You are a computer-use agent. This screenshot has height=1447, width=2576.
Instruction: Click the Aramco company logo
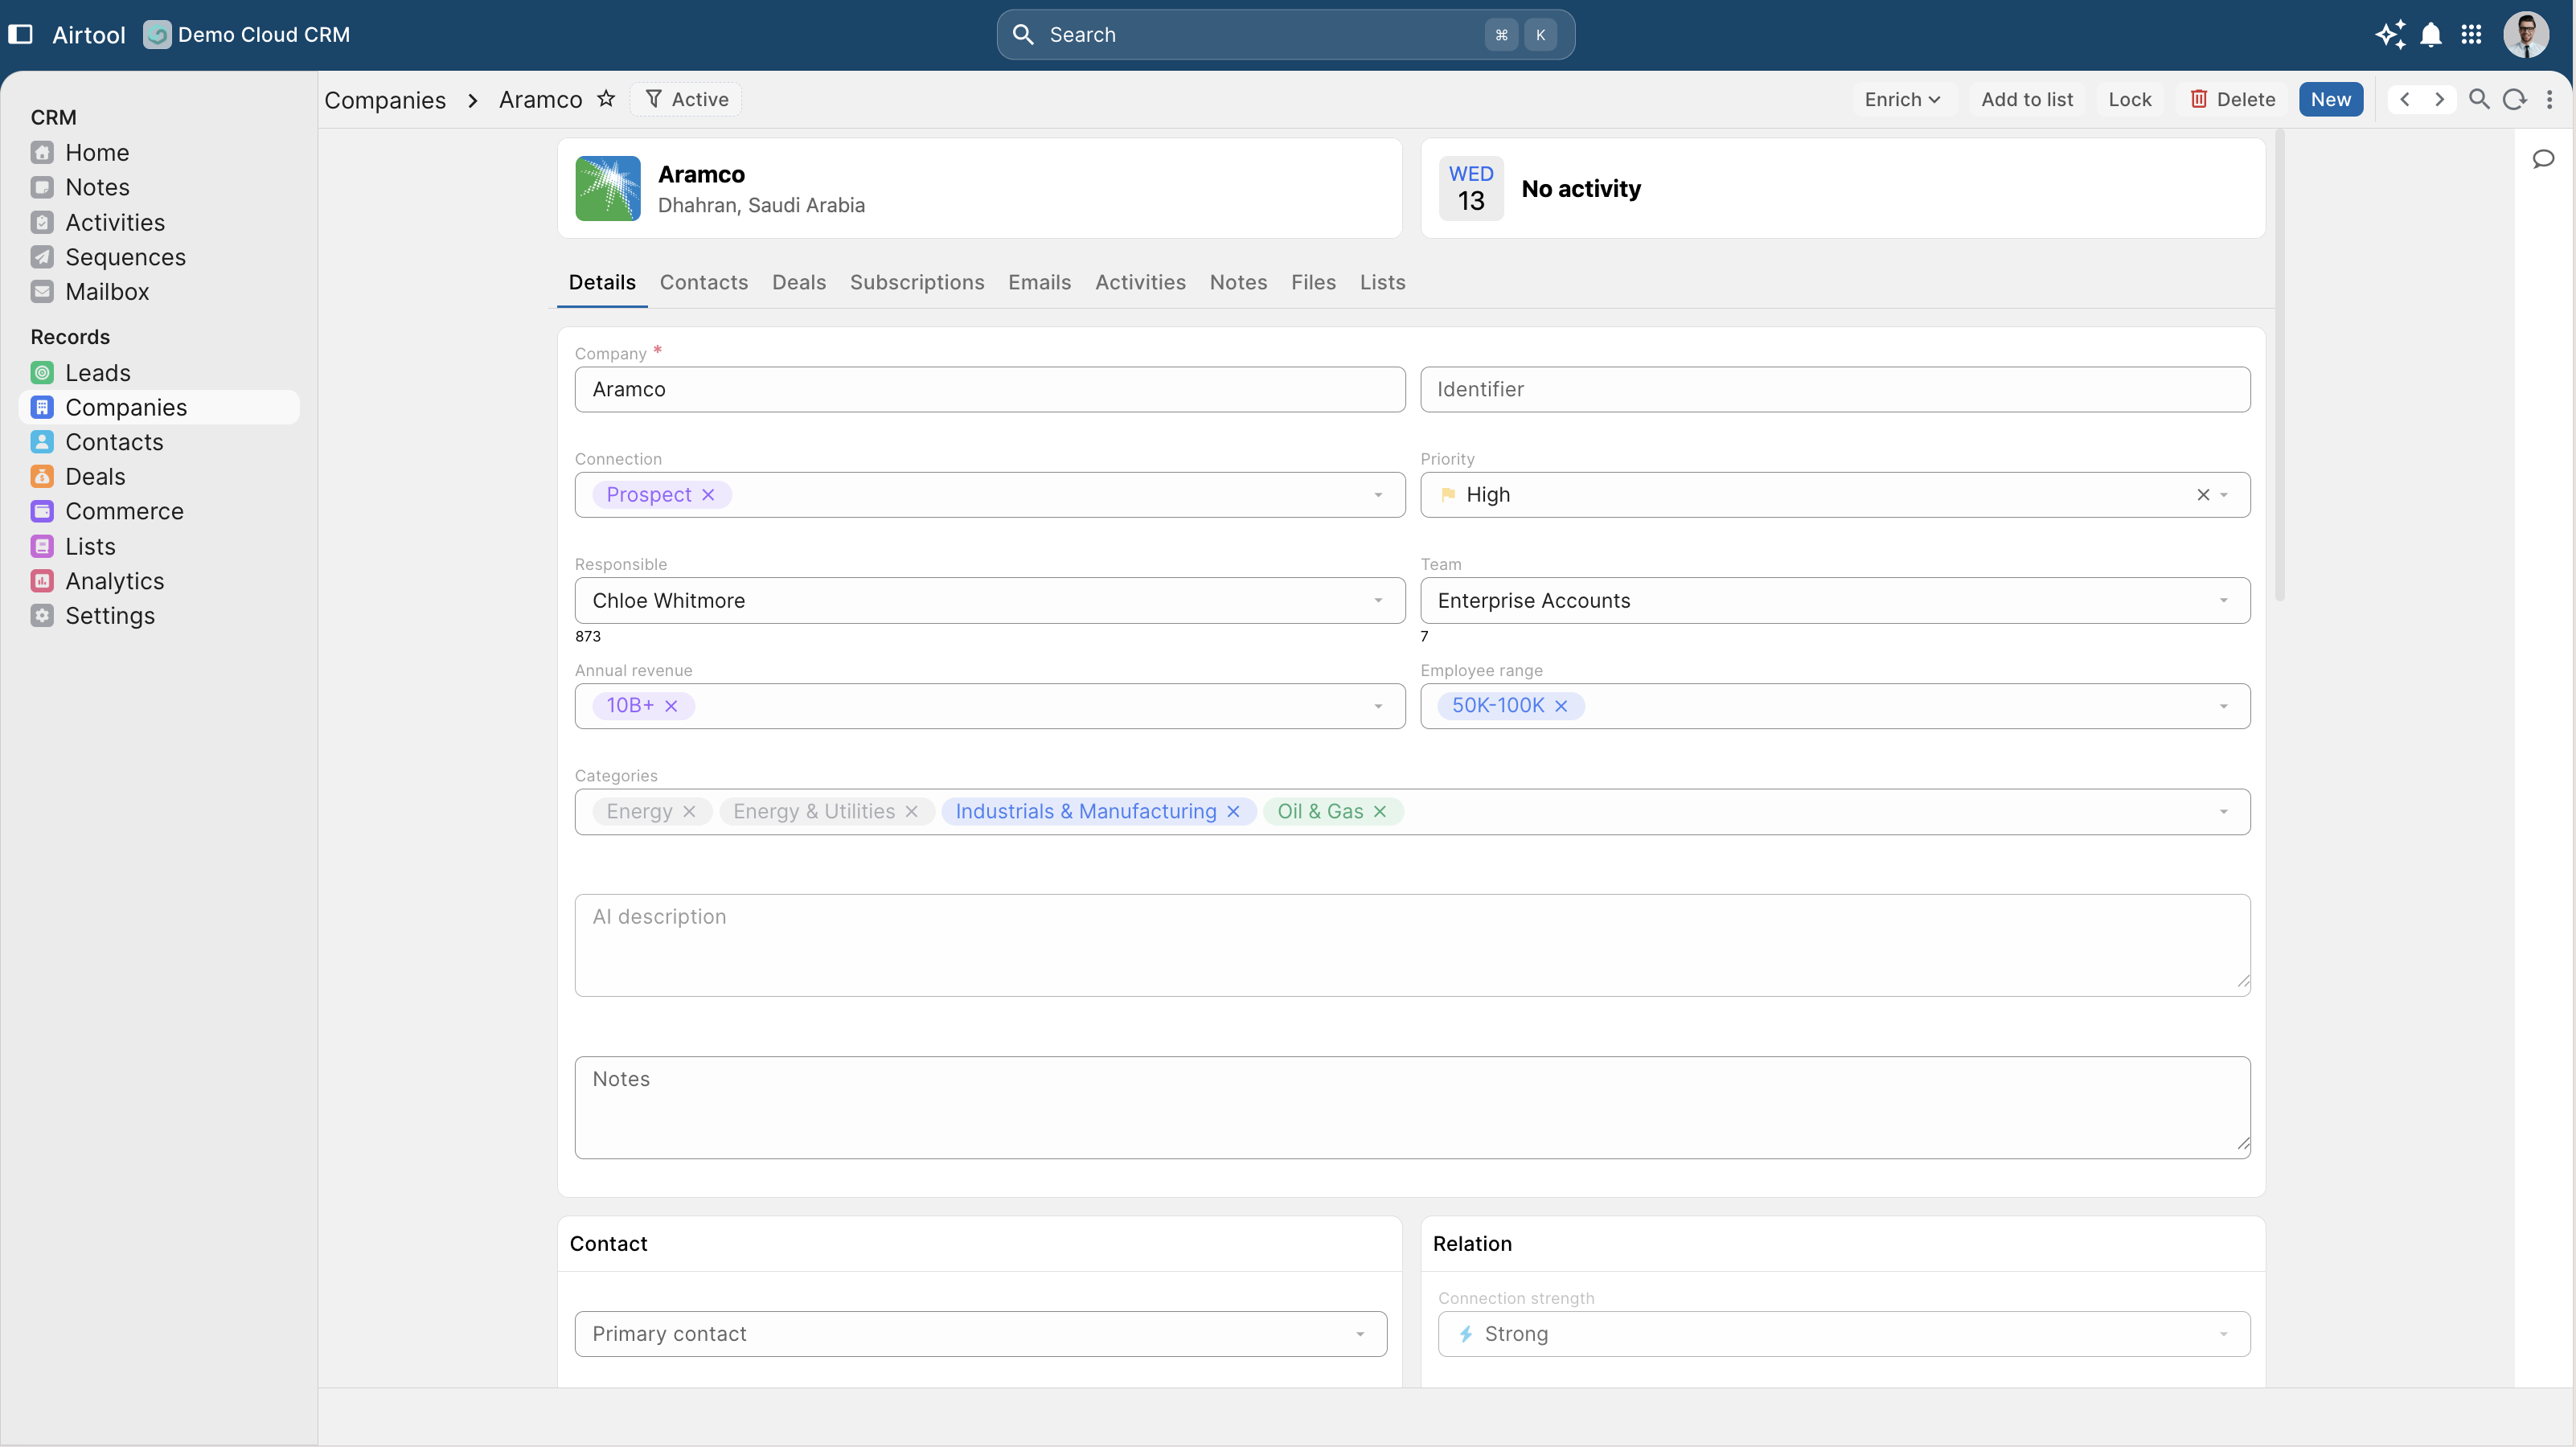point(608,188)
